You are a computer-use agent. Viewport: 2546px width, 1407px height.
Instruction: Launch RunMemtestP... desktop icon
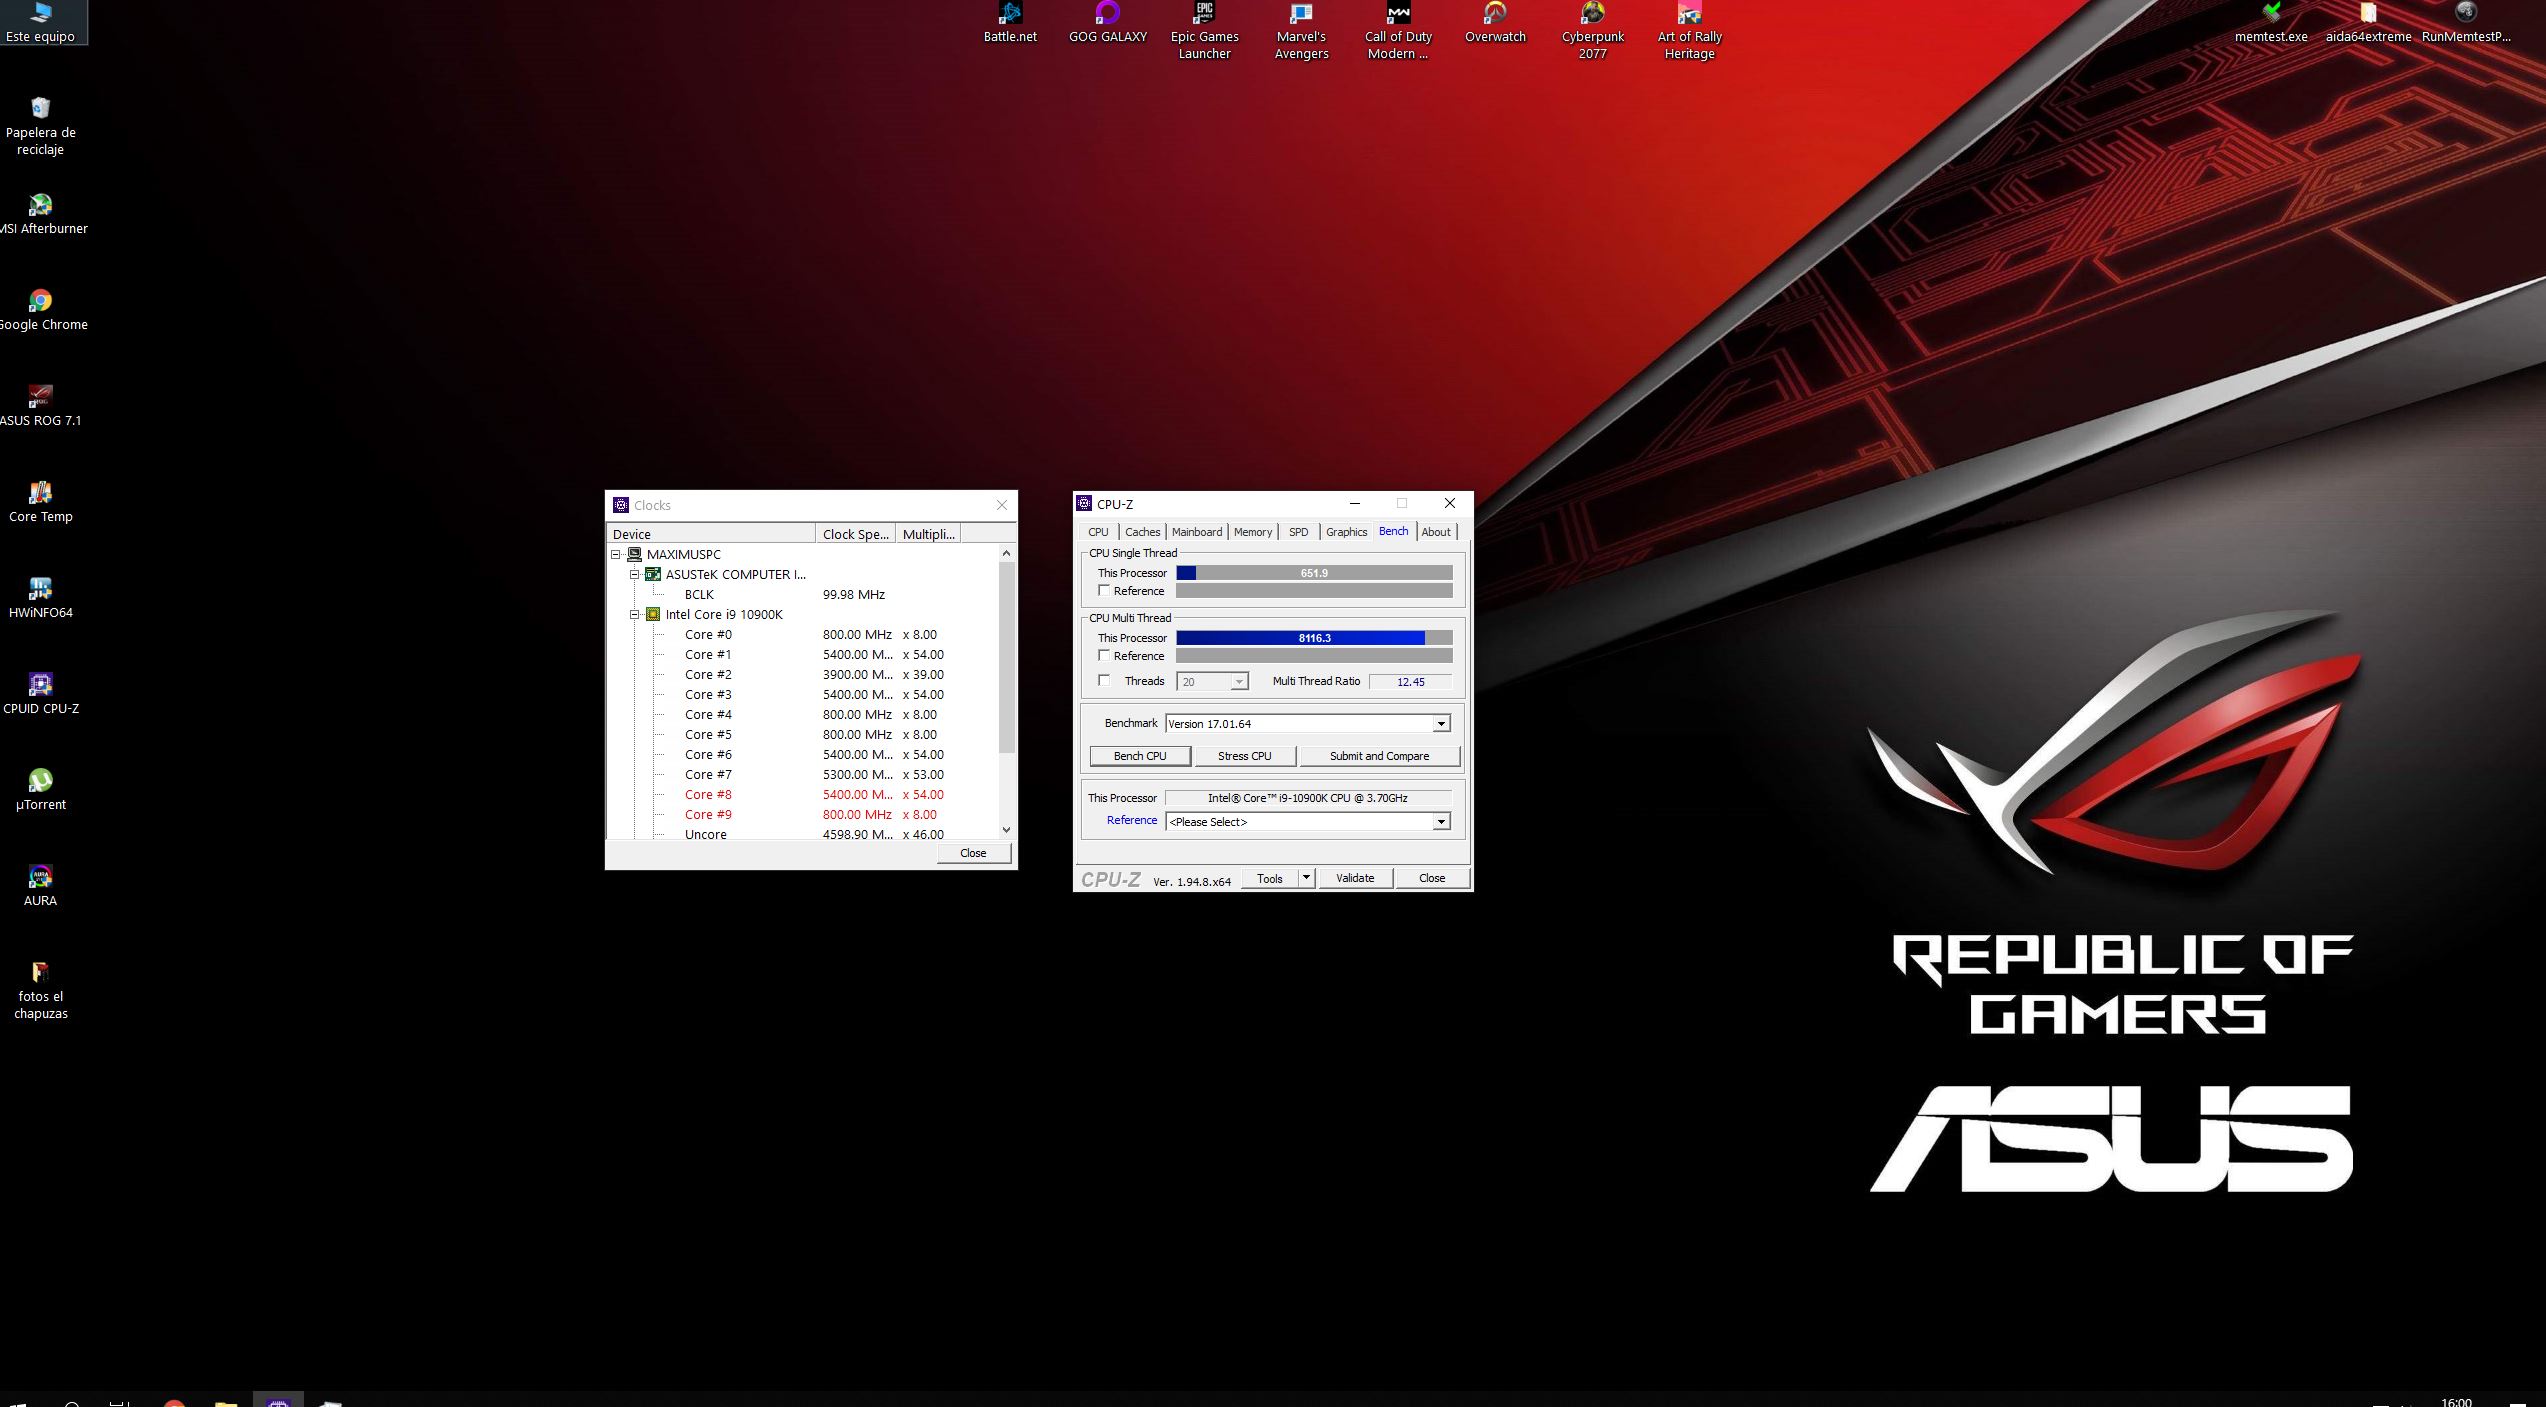[x=2465, y=22]
